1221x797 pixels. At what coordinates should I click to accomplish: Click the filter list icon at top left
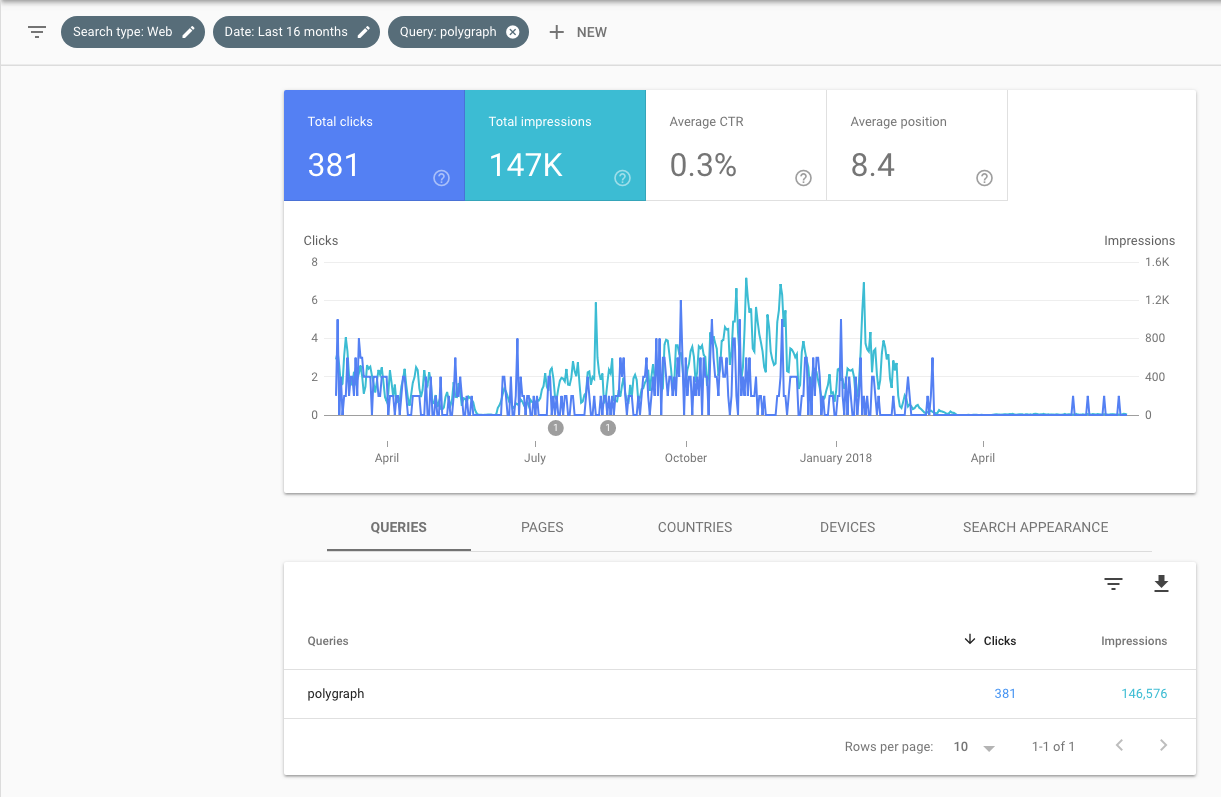pyautogui.click(x=37, y=32)
